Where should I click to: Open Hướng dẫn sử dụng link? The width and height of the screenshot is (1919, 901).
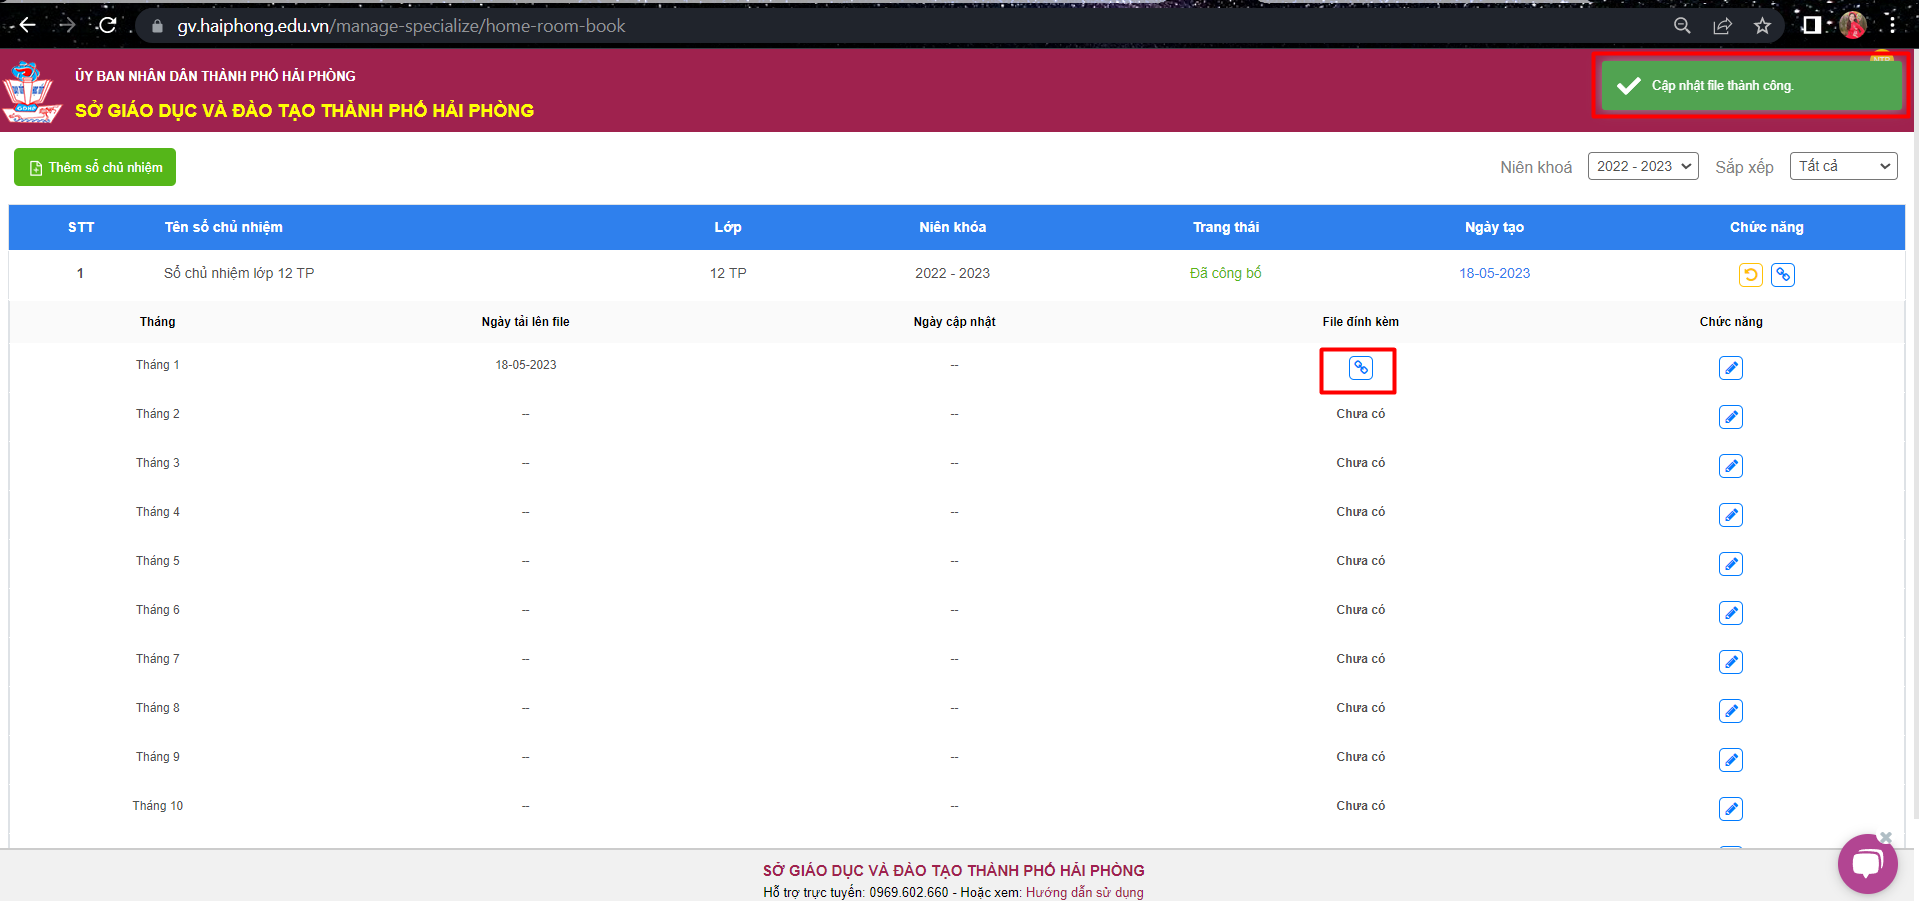[1084, 892]
